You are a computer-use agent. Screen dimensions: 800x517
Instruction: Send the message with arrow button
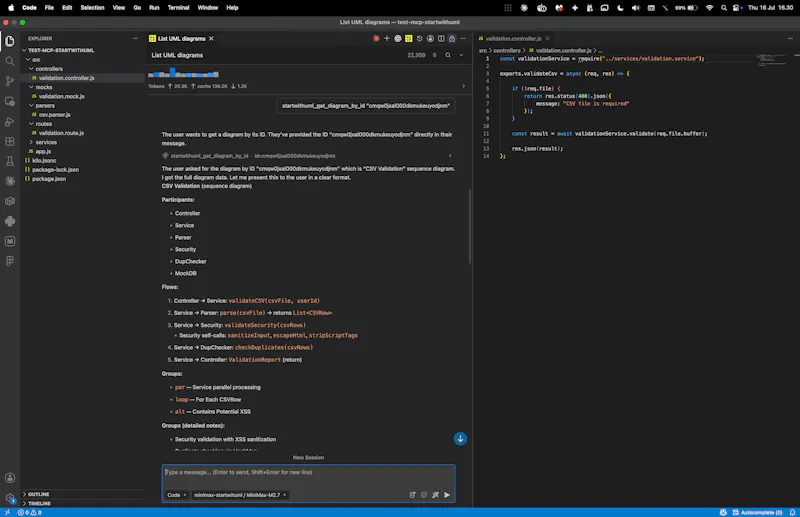tap(447, 495)
